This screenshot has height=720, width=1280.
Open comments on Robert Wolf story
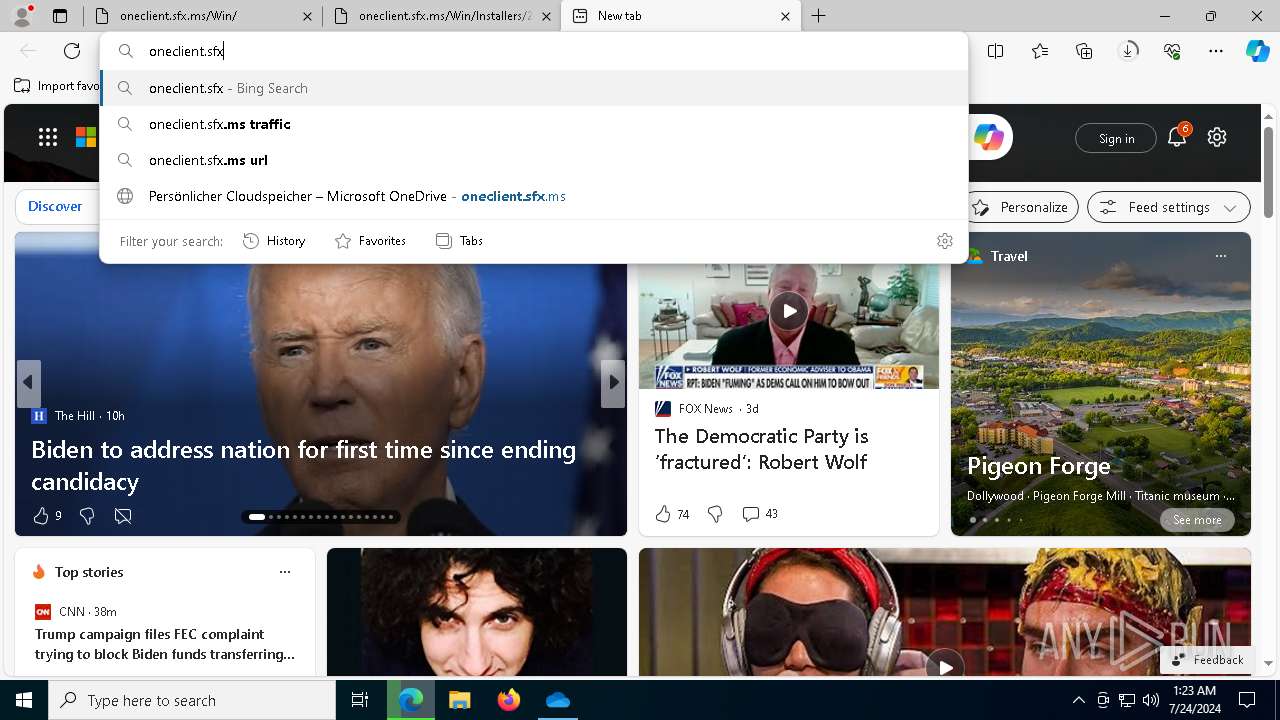(759, 514)
